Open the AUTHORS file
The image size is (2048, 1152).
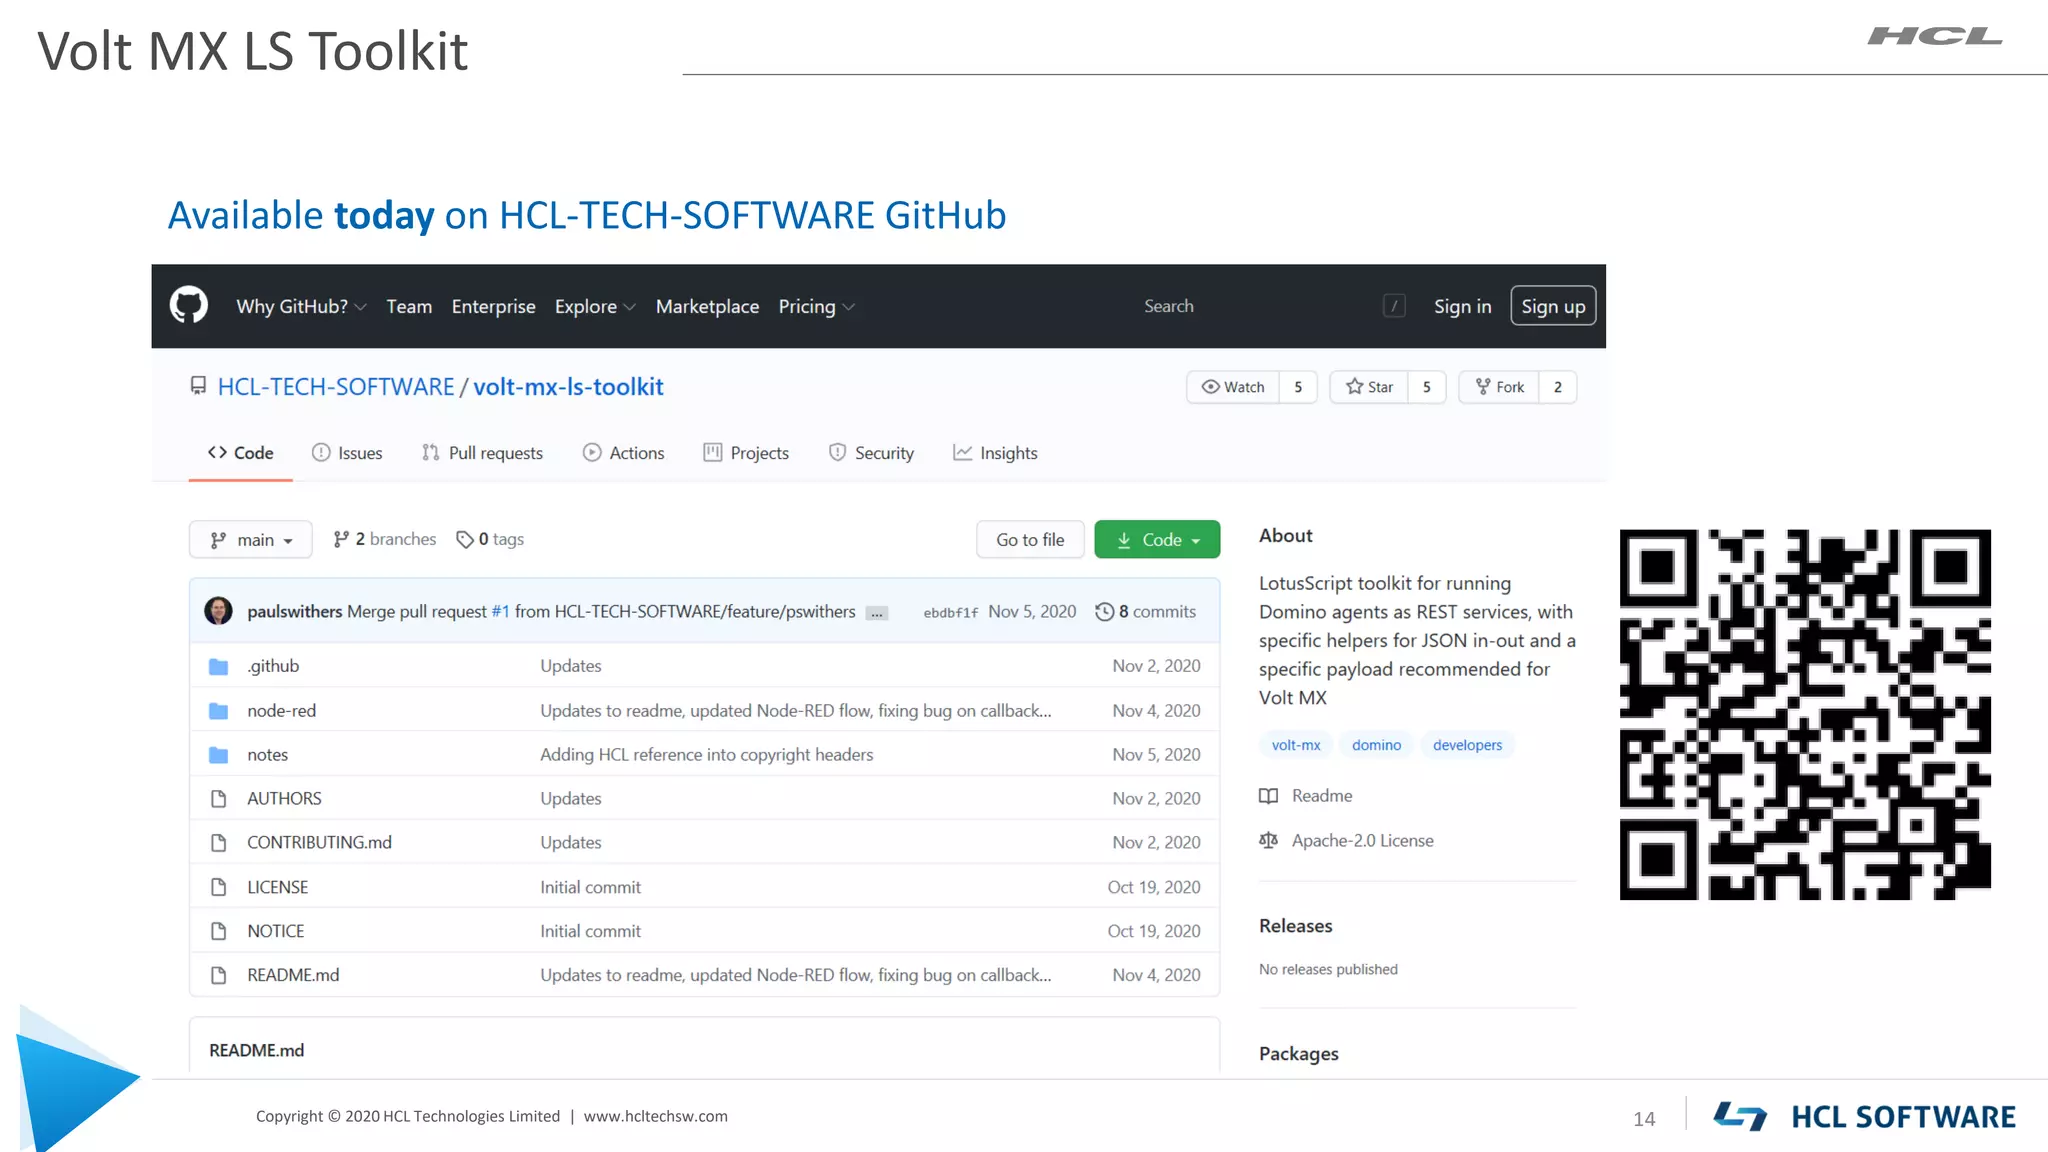(285, 799)
